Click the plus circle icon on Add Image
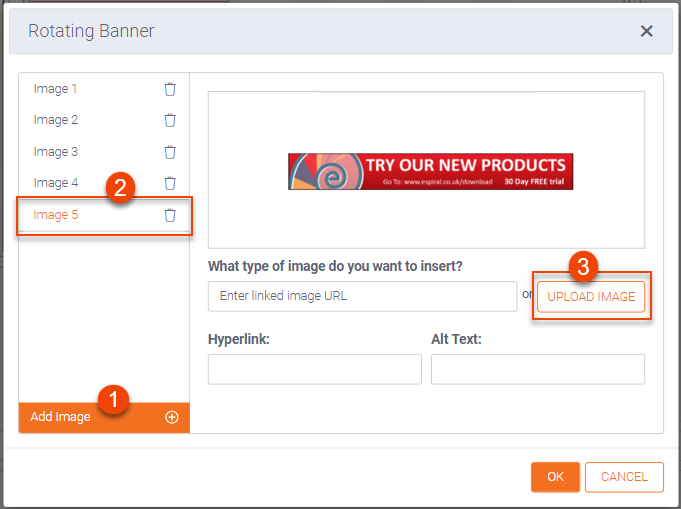This screenshot has height=509, width=681. (171, 417)
